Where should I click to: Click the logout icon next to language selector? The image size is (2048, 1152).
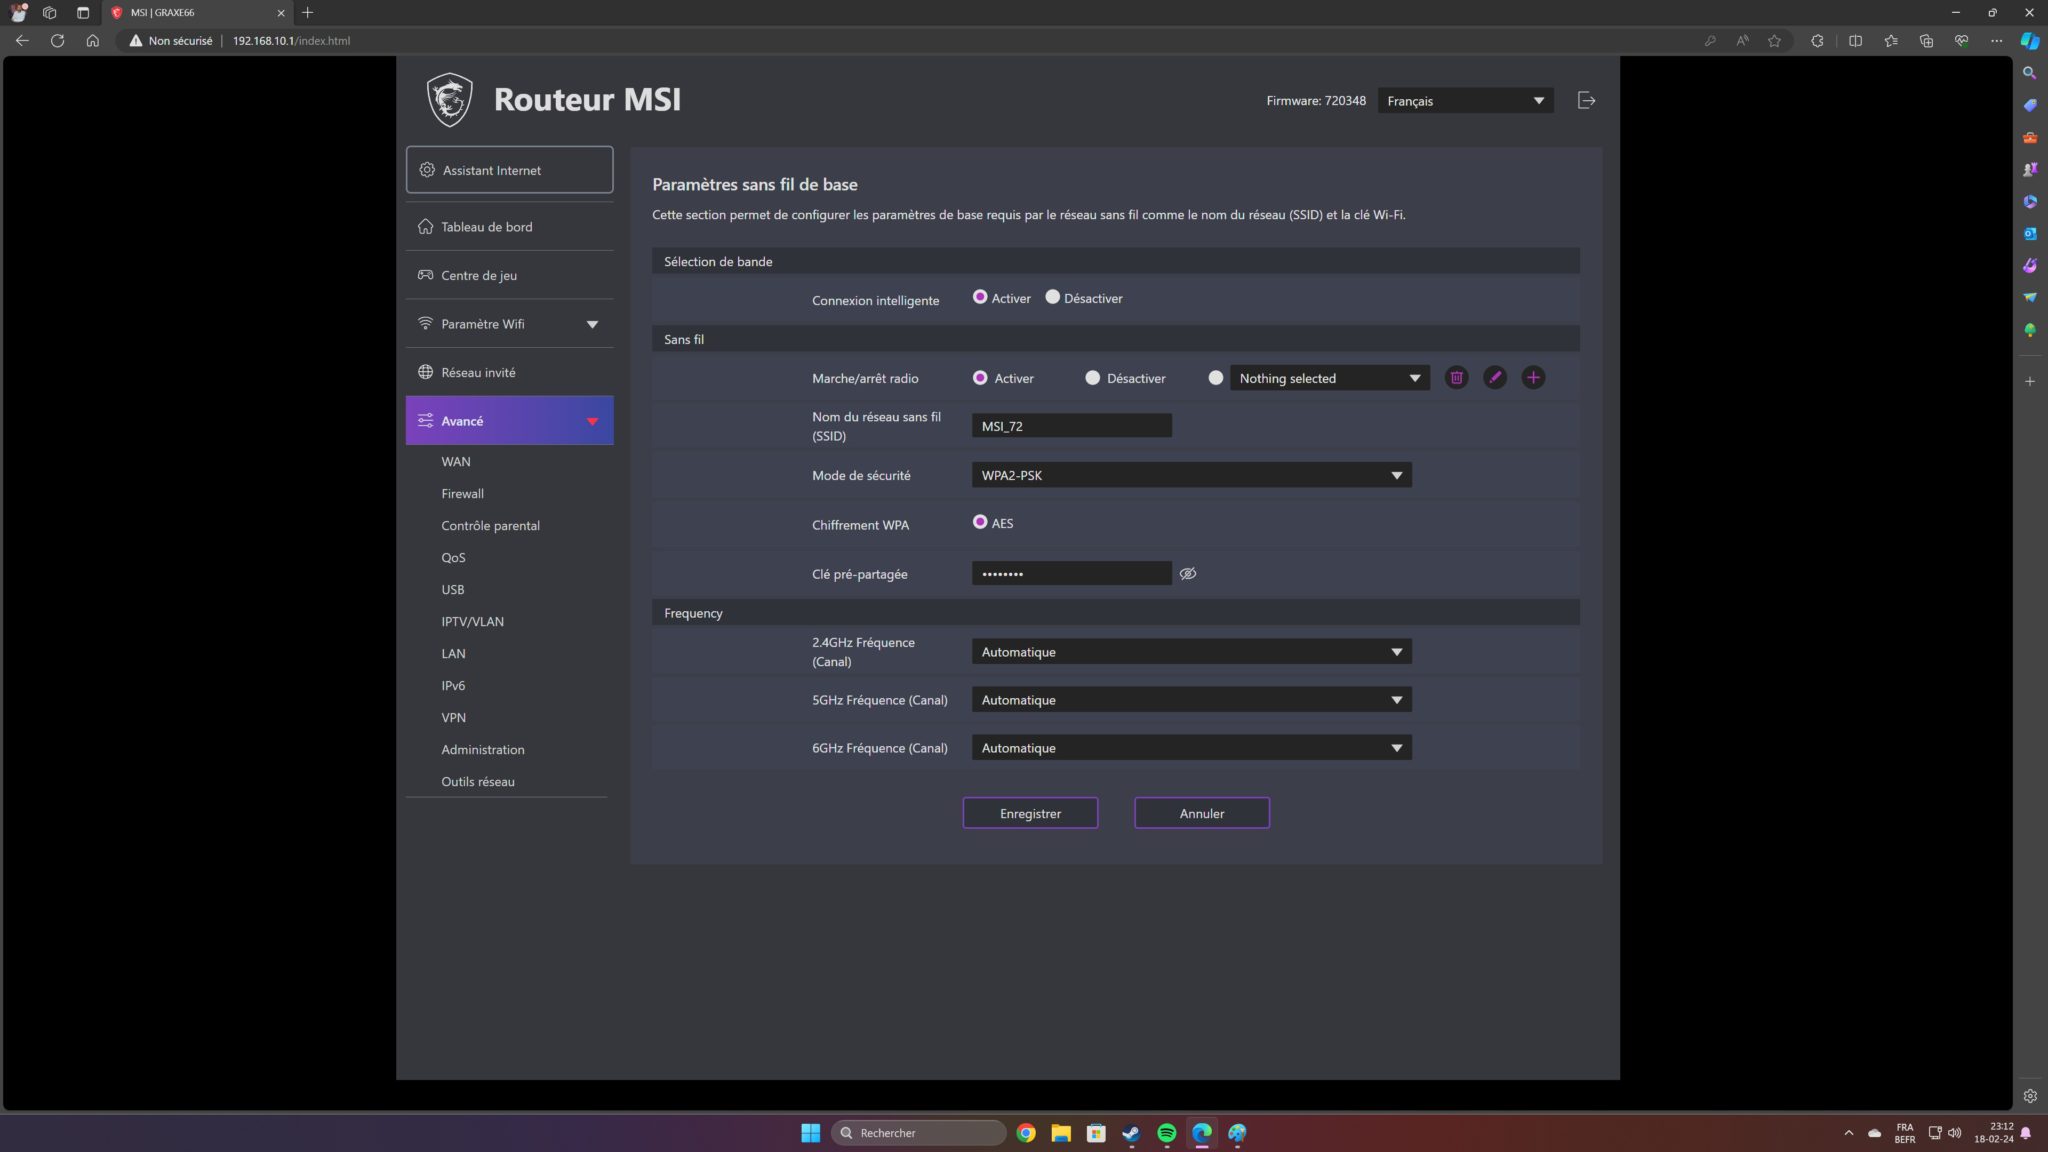coord(1586,100)
